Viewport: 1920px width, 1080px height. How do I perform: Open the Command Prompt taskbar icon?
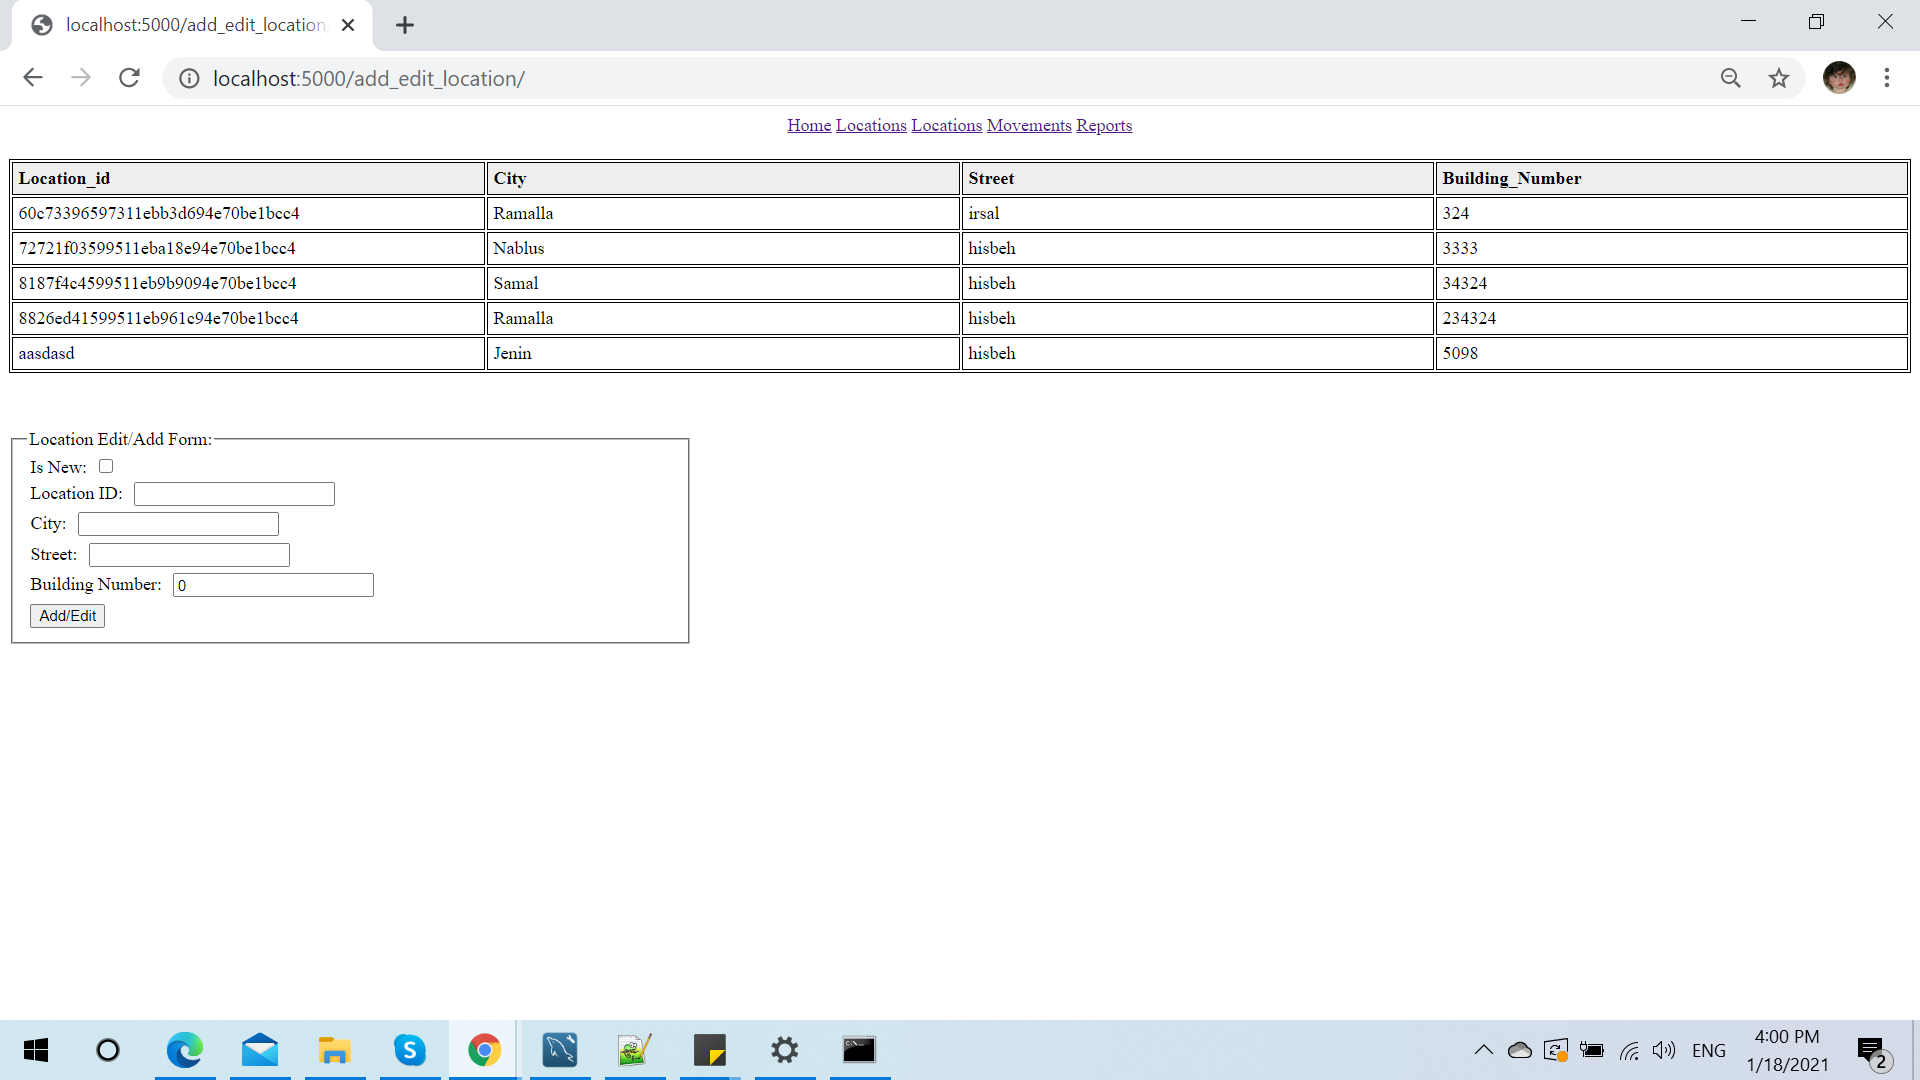coord(858,1050)
